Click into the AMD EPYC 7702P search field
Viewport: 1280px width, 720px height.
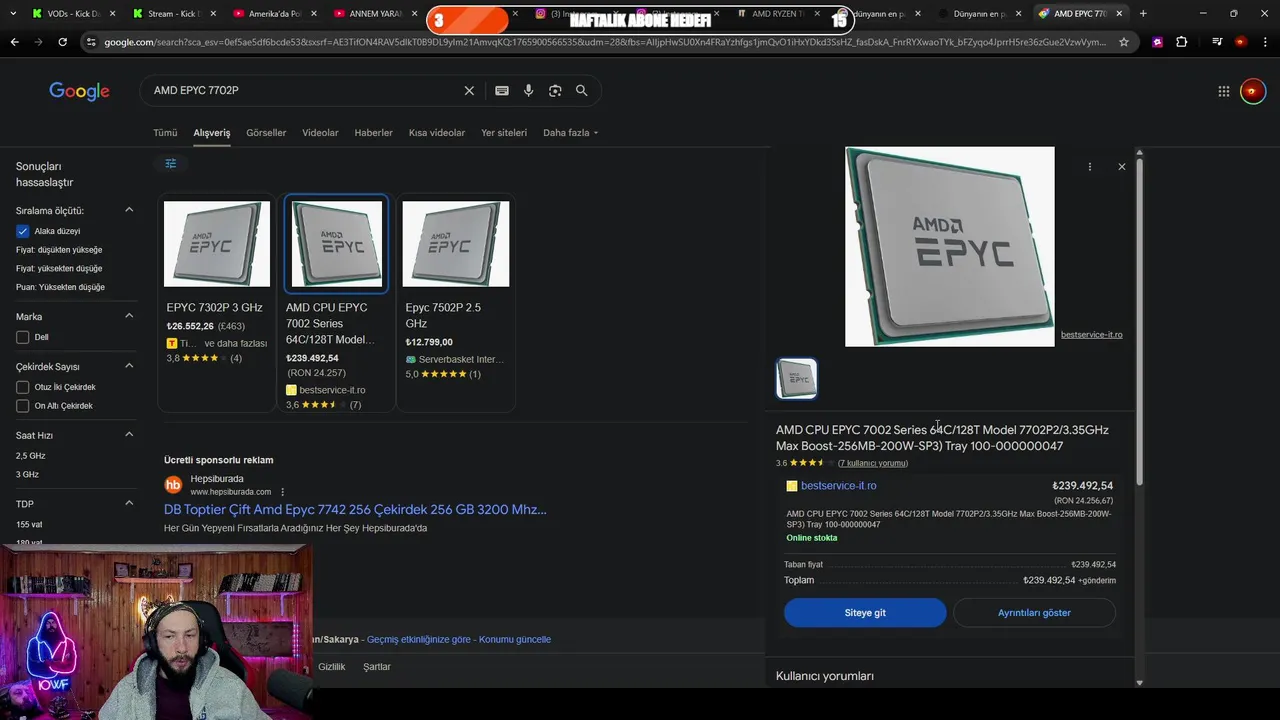point(305,90)
